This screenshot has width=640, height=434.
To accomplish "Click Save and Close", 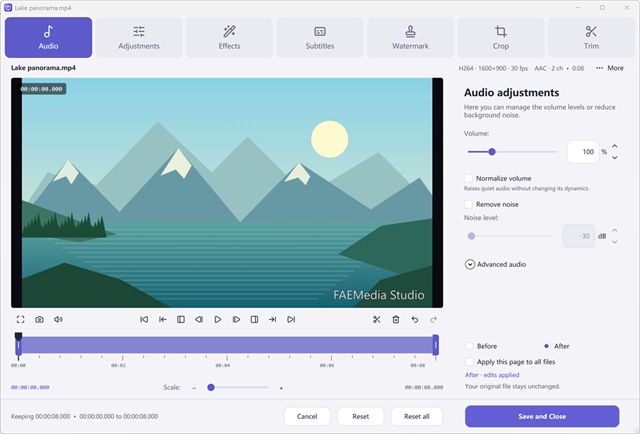I will 542,416.
